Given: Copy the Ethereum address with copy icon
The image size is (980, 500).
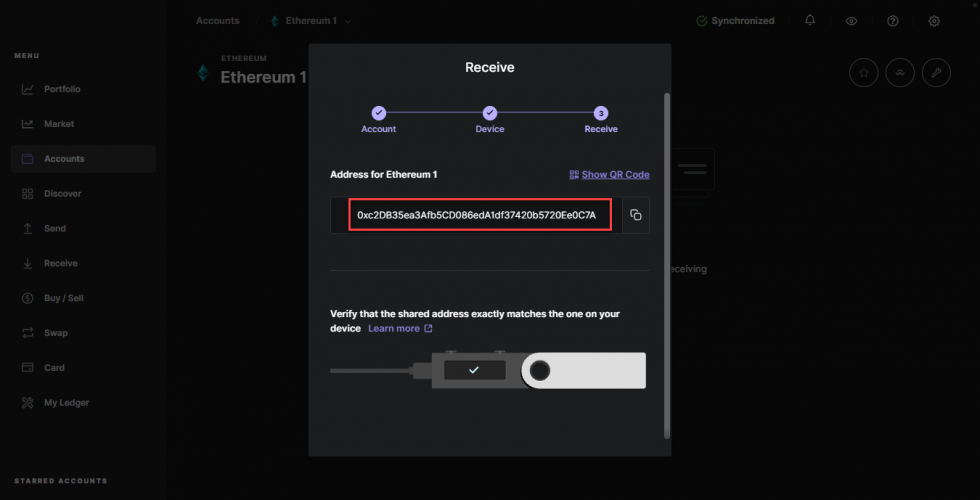Looking at the screenshot, I should 635,215.
